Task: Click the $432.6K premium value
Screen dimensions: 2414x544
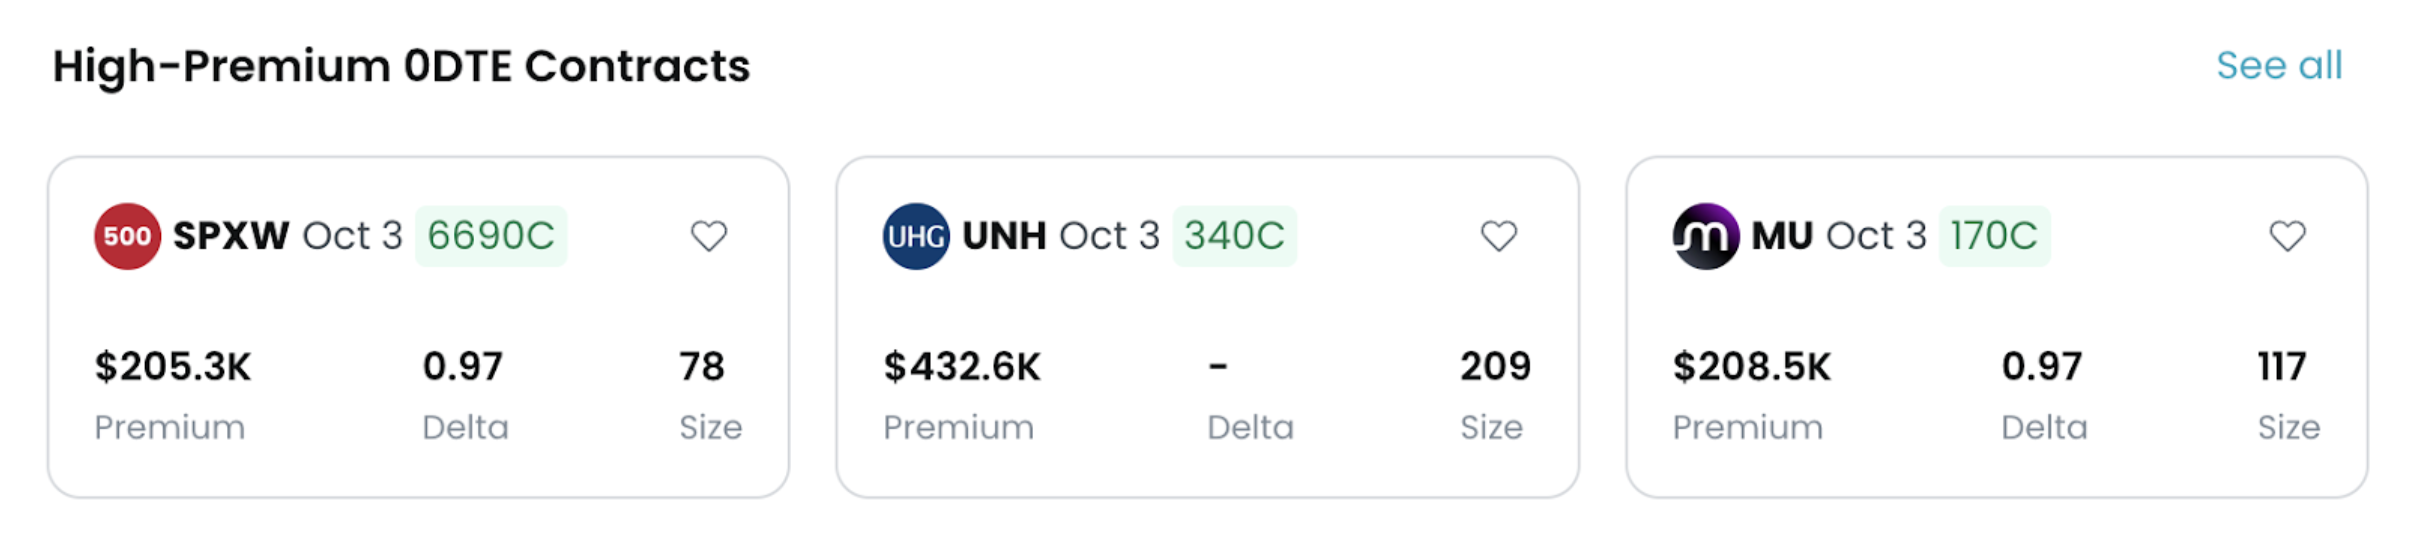Action: point(961,367)
